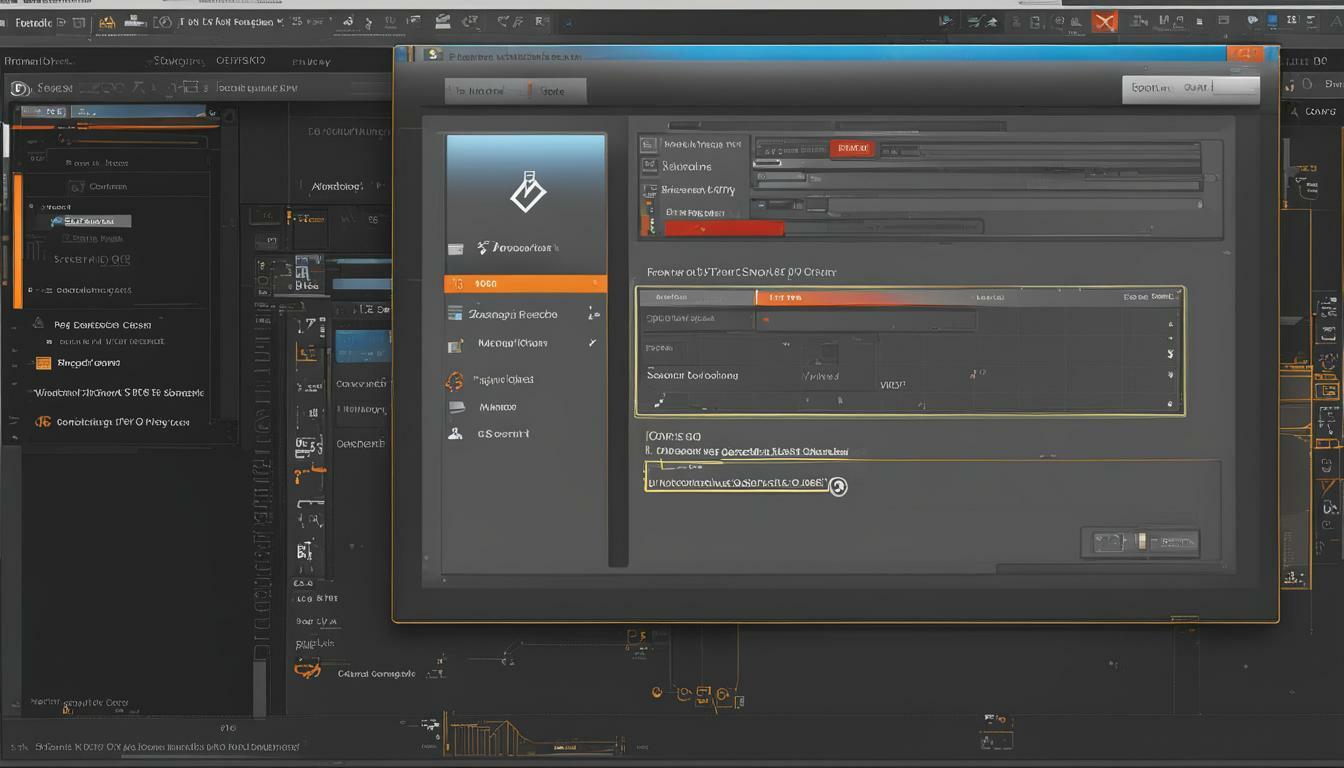
Task: Click the warning triangle icon in left panel
Action: coord(38,324)
